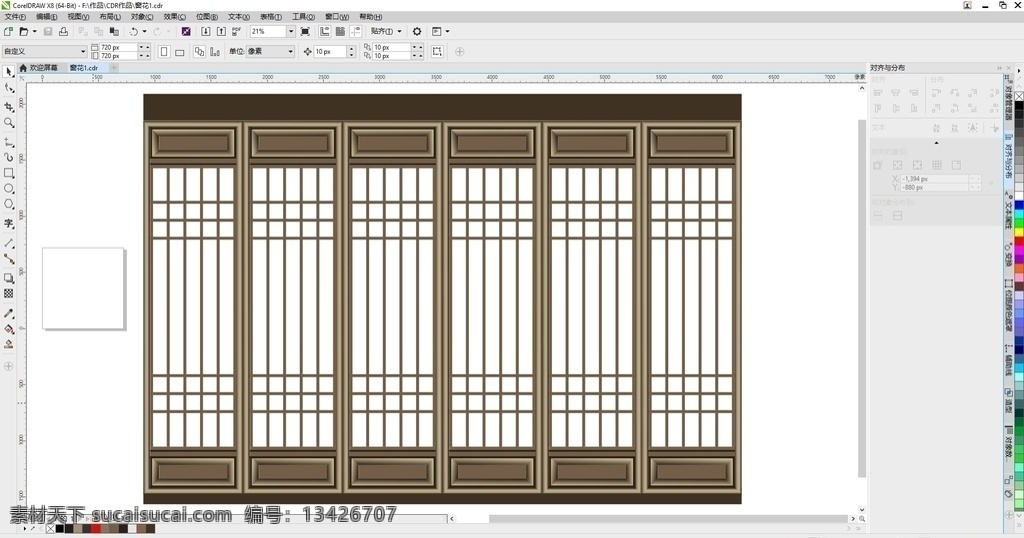Select the Parallel Dimension tool

[8, 243]
